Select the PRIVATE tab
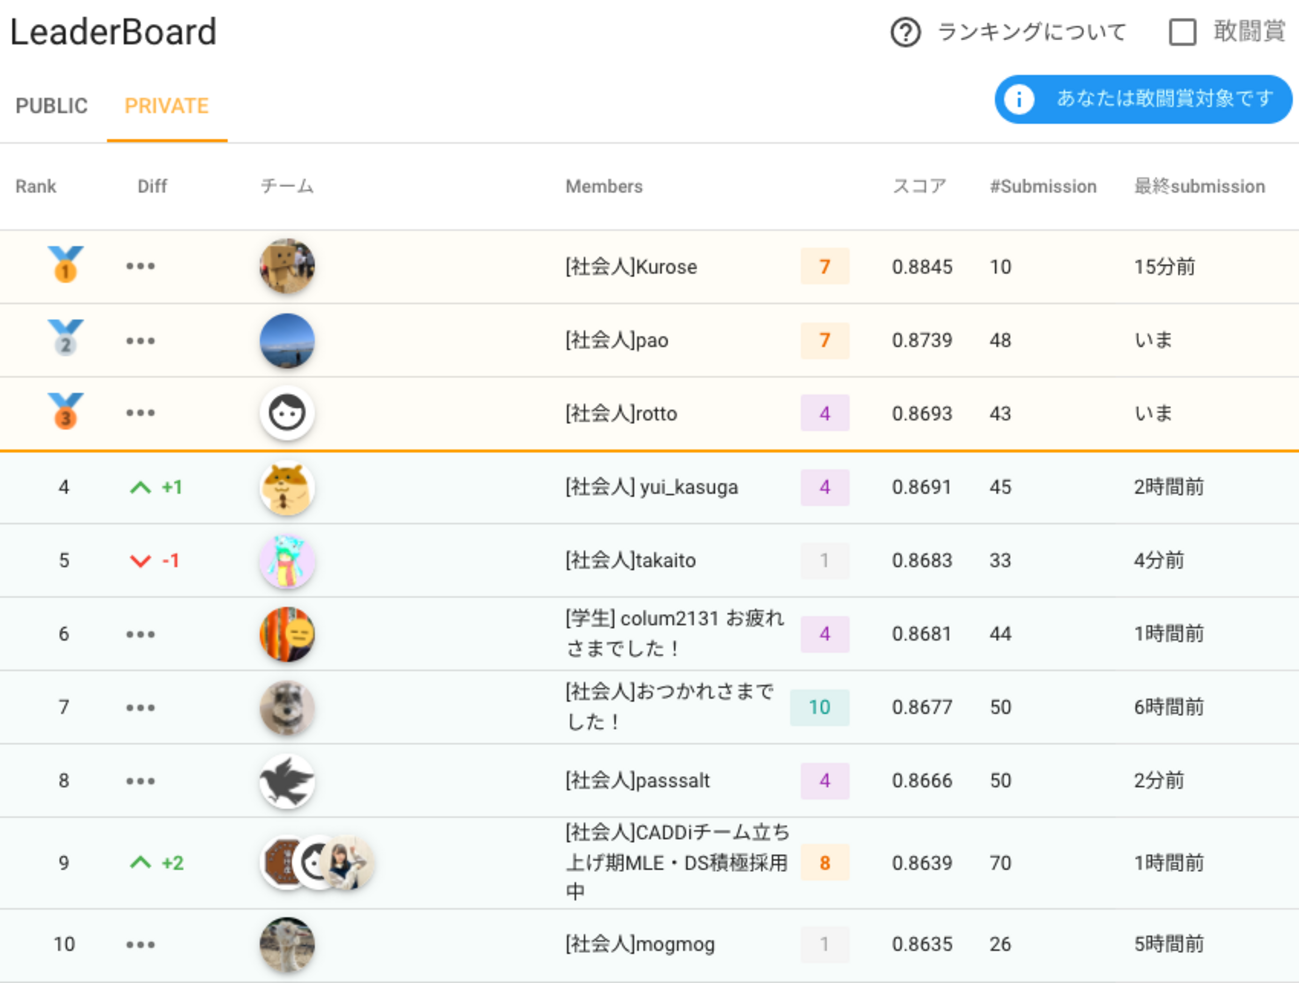 (166, 106)
